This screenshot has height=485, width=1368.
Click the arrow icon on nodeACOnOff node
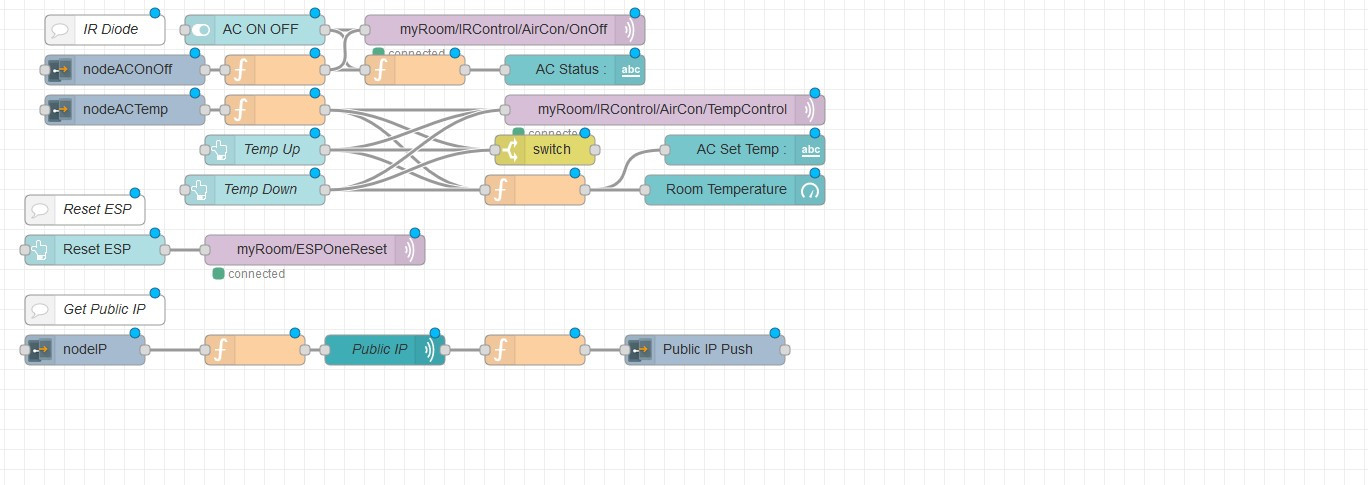click(x=60, y=70)
